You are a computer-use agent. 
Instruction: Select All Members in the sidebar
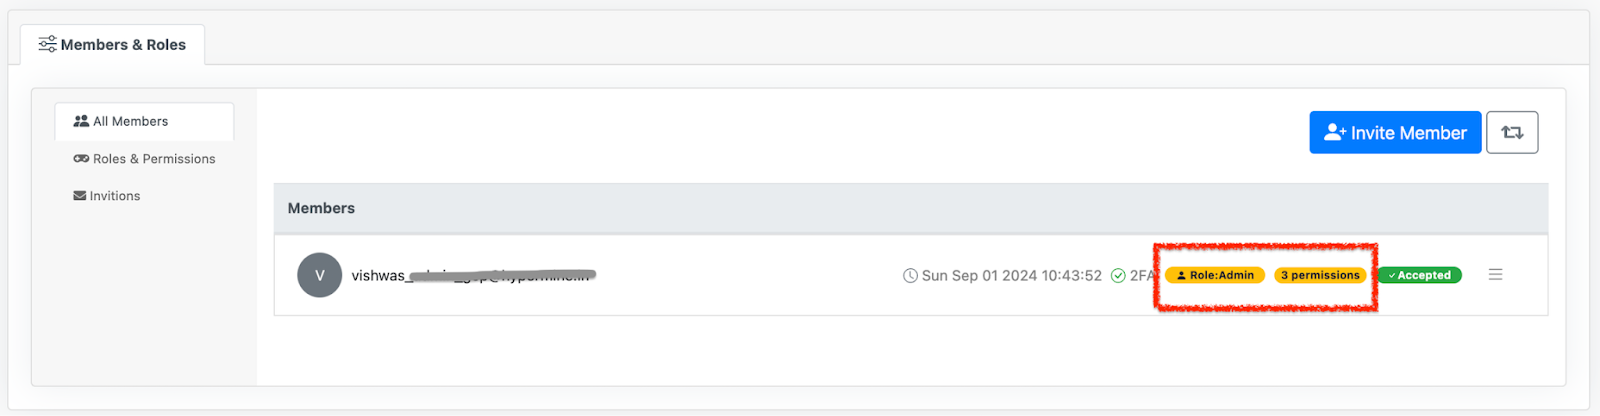[x=130, y=121]
